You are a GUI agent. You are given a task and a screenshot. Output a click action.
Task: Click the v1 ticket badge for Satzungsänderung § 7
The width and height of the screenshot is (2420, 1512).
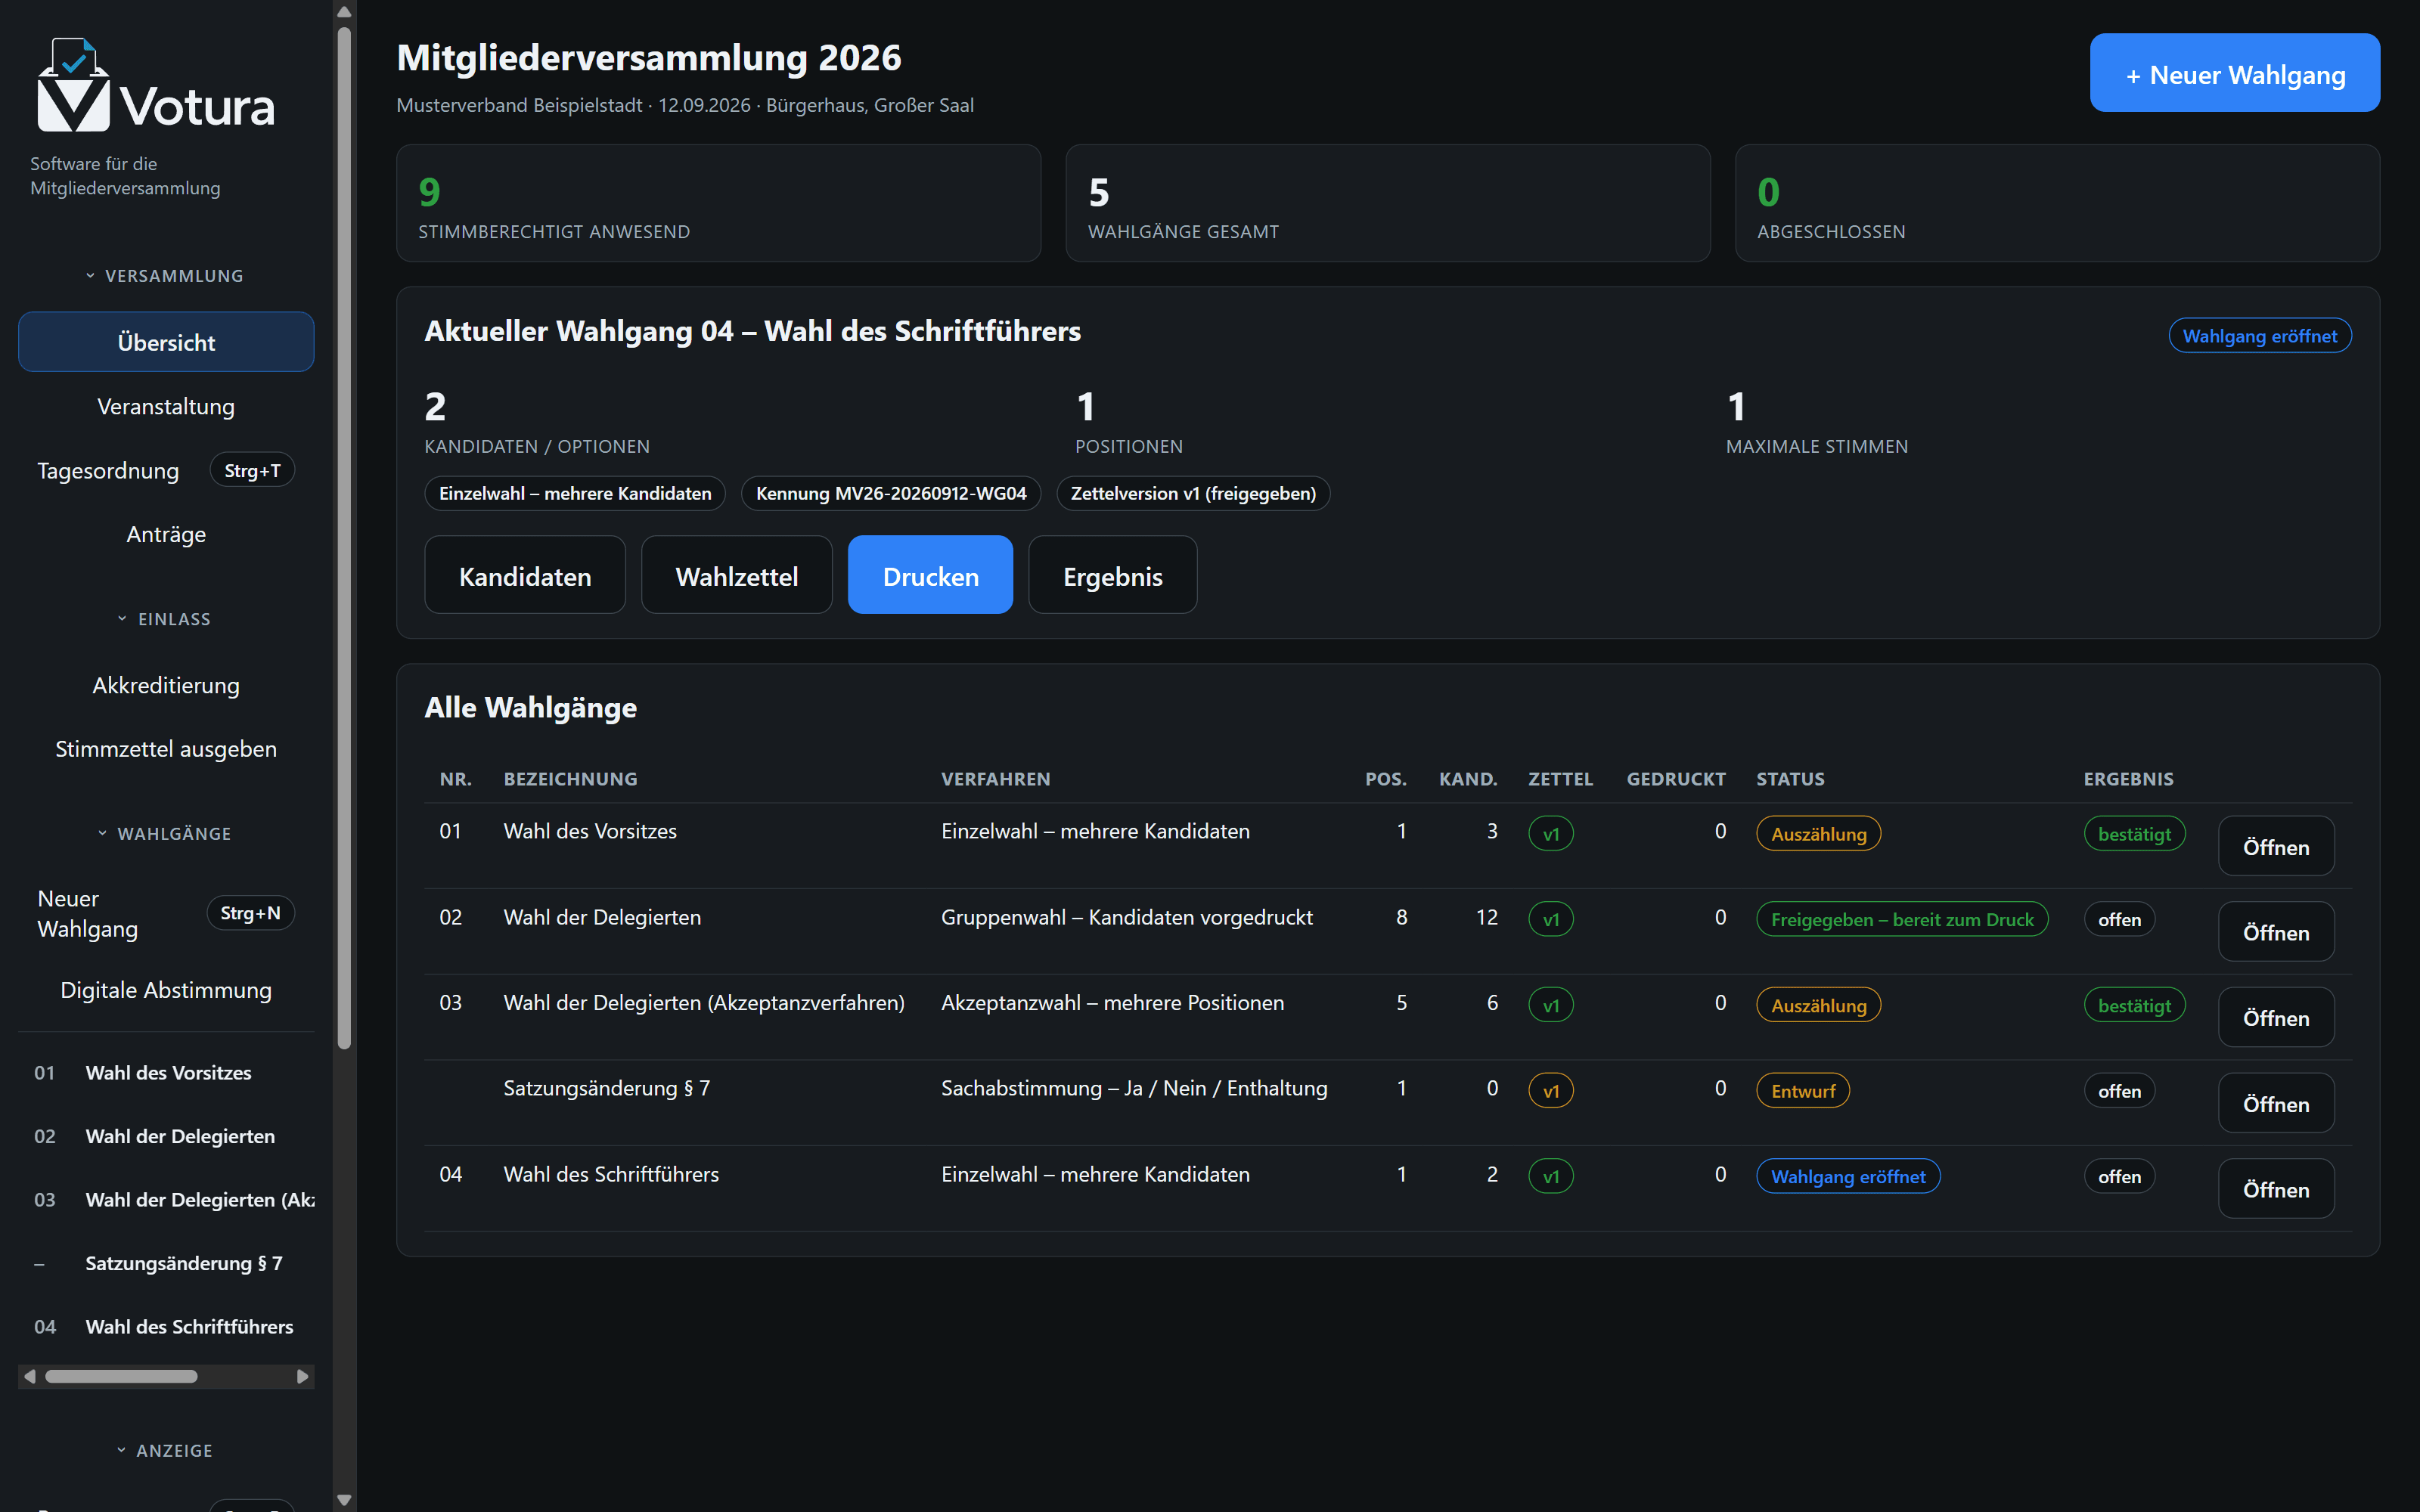1550,1090
